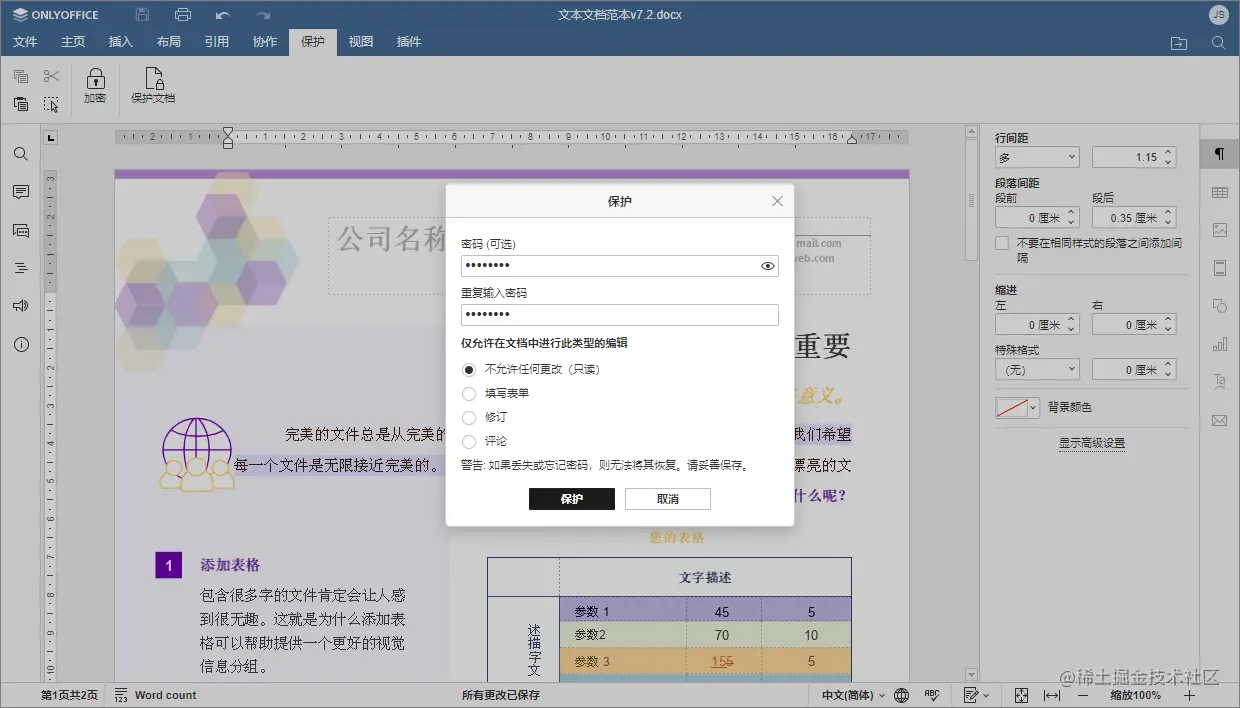Open the Comments panel
The width and height of the screenshot is (1240, 708).
[20, 191]
